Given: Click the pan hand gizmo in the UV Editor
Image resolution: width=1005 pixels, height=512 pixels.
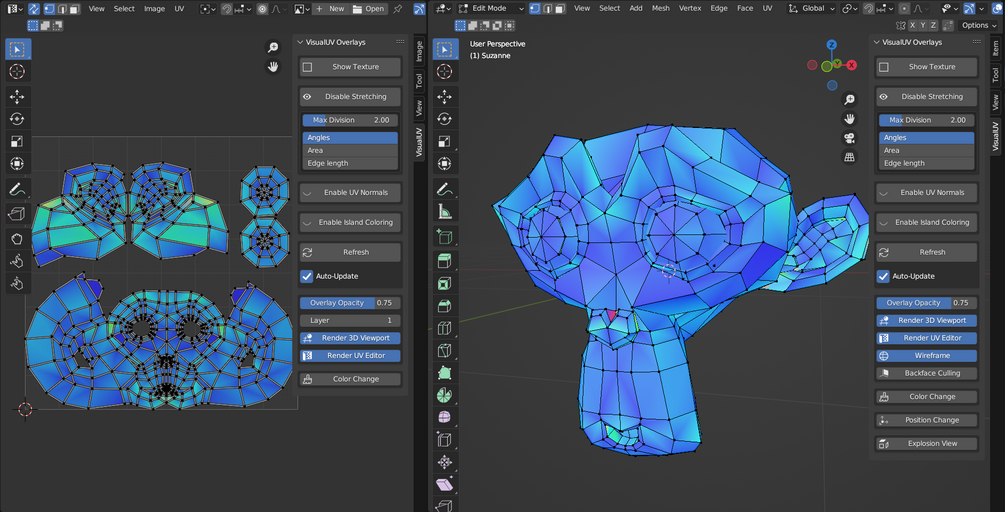Looking at the screenshot, I should 273,67.
